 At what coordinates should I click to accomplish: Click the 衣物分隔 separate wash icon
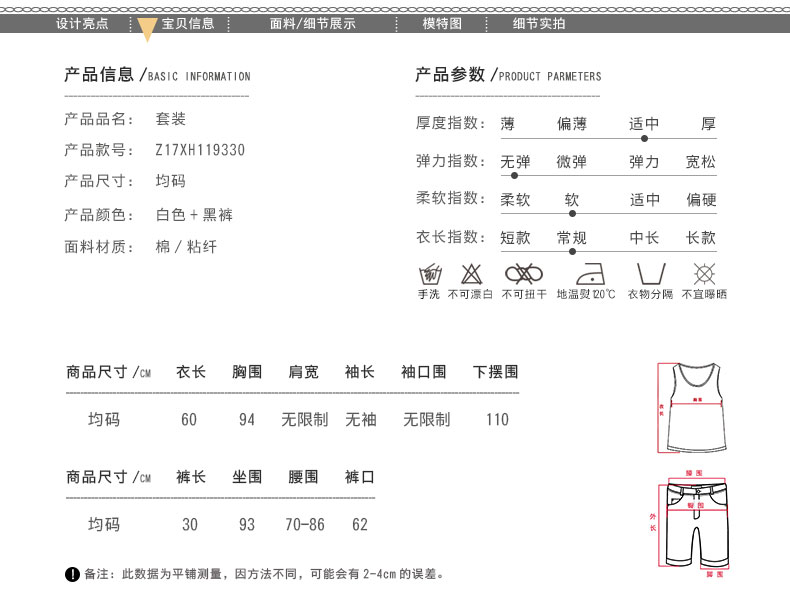pyautogui.click(x=651, y=274)
